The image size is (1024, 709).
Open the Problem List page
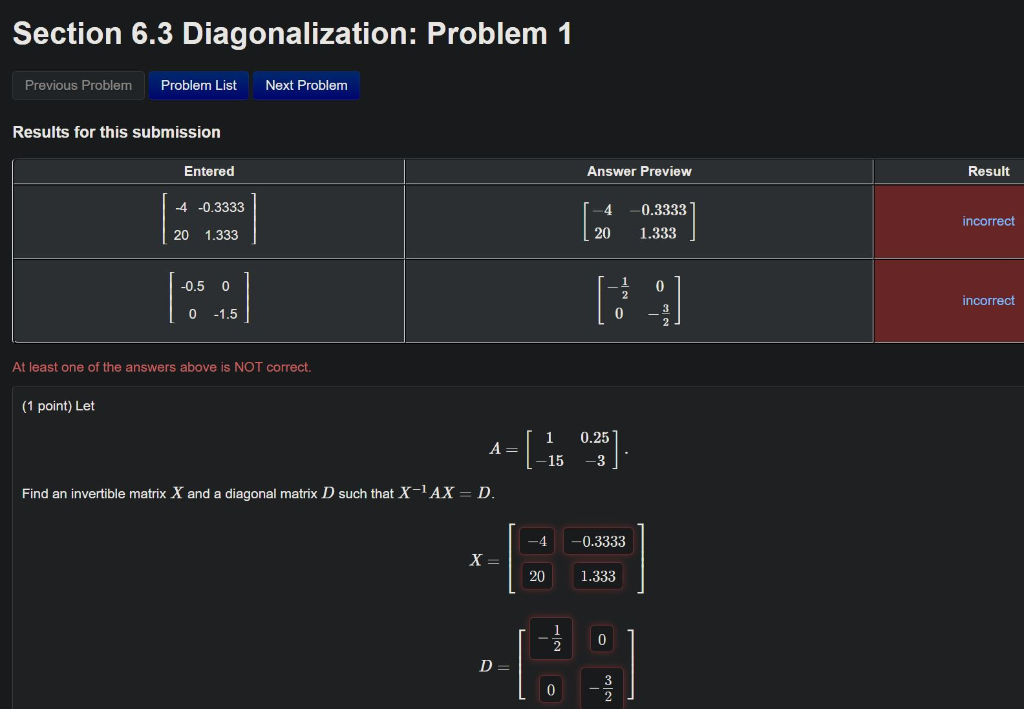(x=198, y=85)
